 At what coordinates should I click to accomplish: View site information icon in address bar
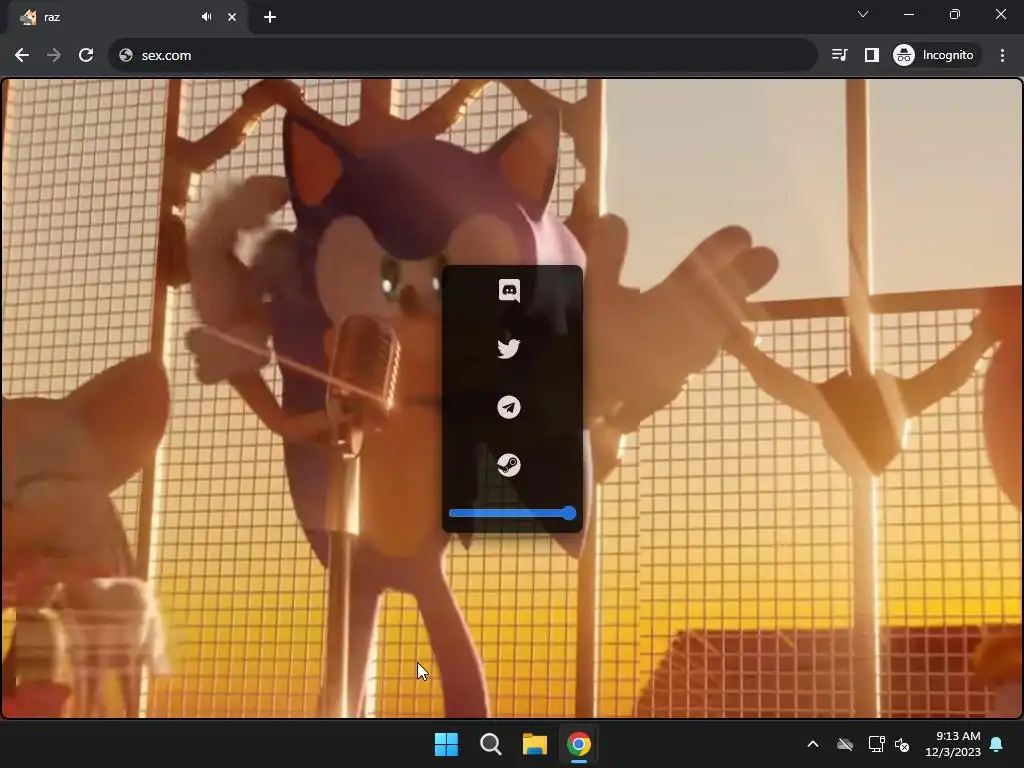(x=126, y=56)
